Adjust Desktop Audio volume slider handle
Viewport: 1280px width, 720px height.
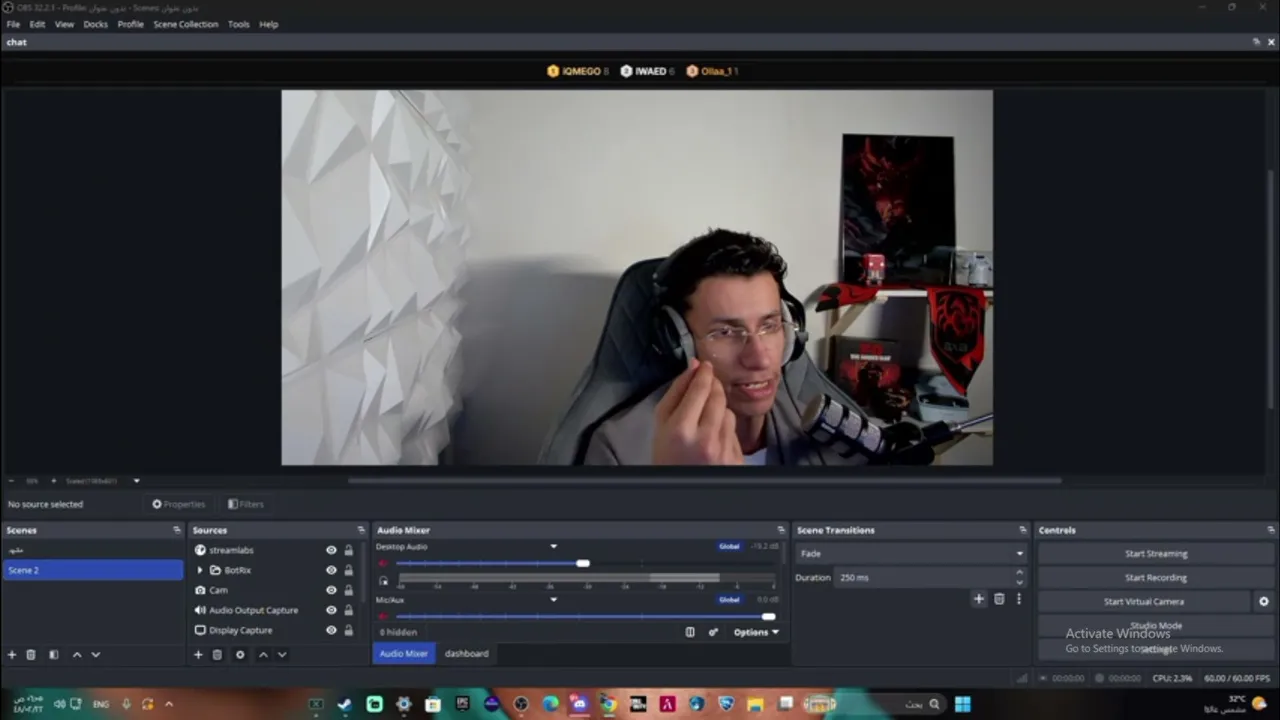583,563
